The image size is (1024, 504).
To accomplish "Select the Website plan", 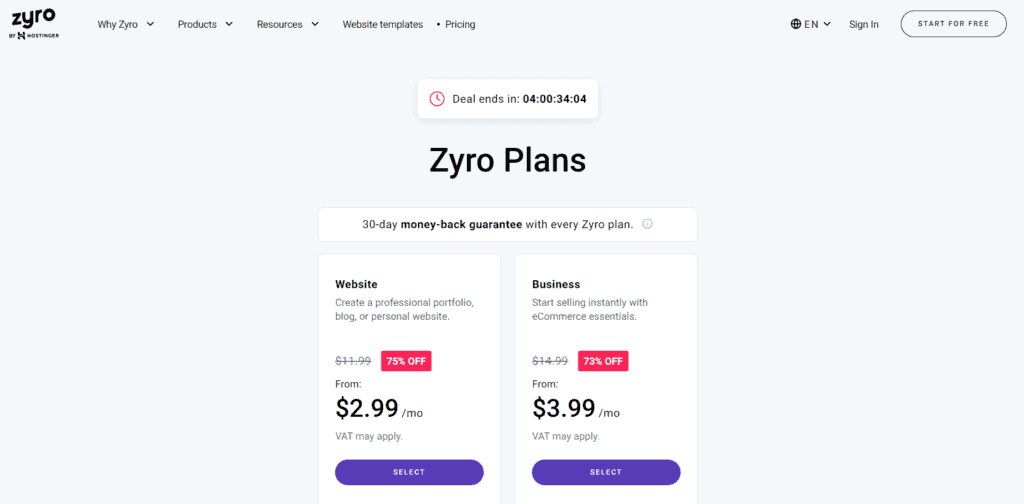I will point(409,472).
